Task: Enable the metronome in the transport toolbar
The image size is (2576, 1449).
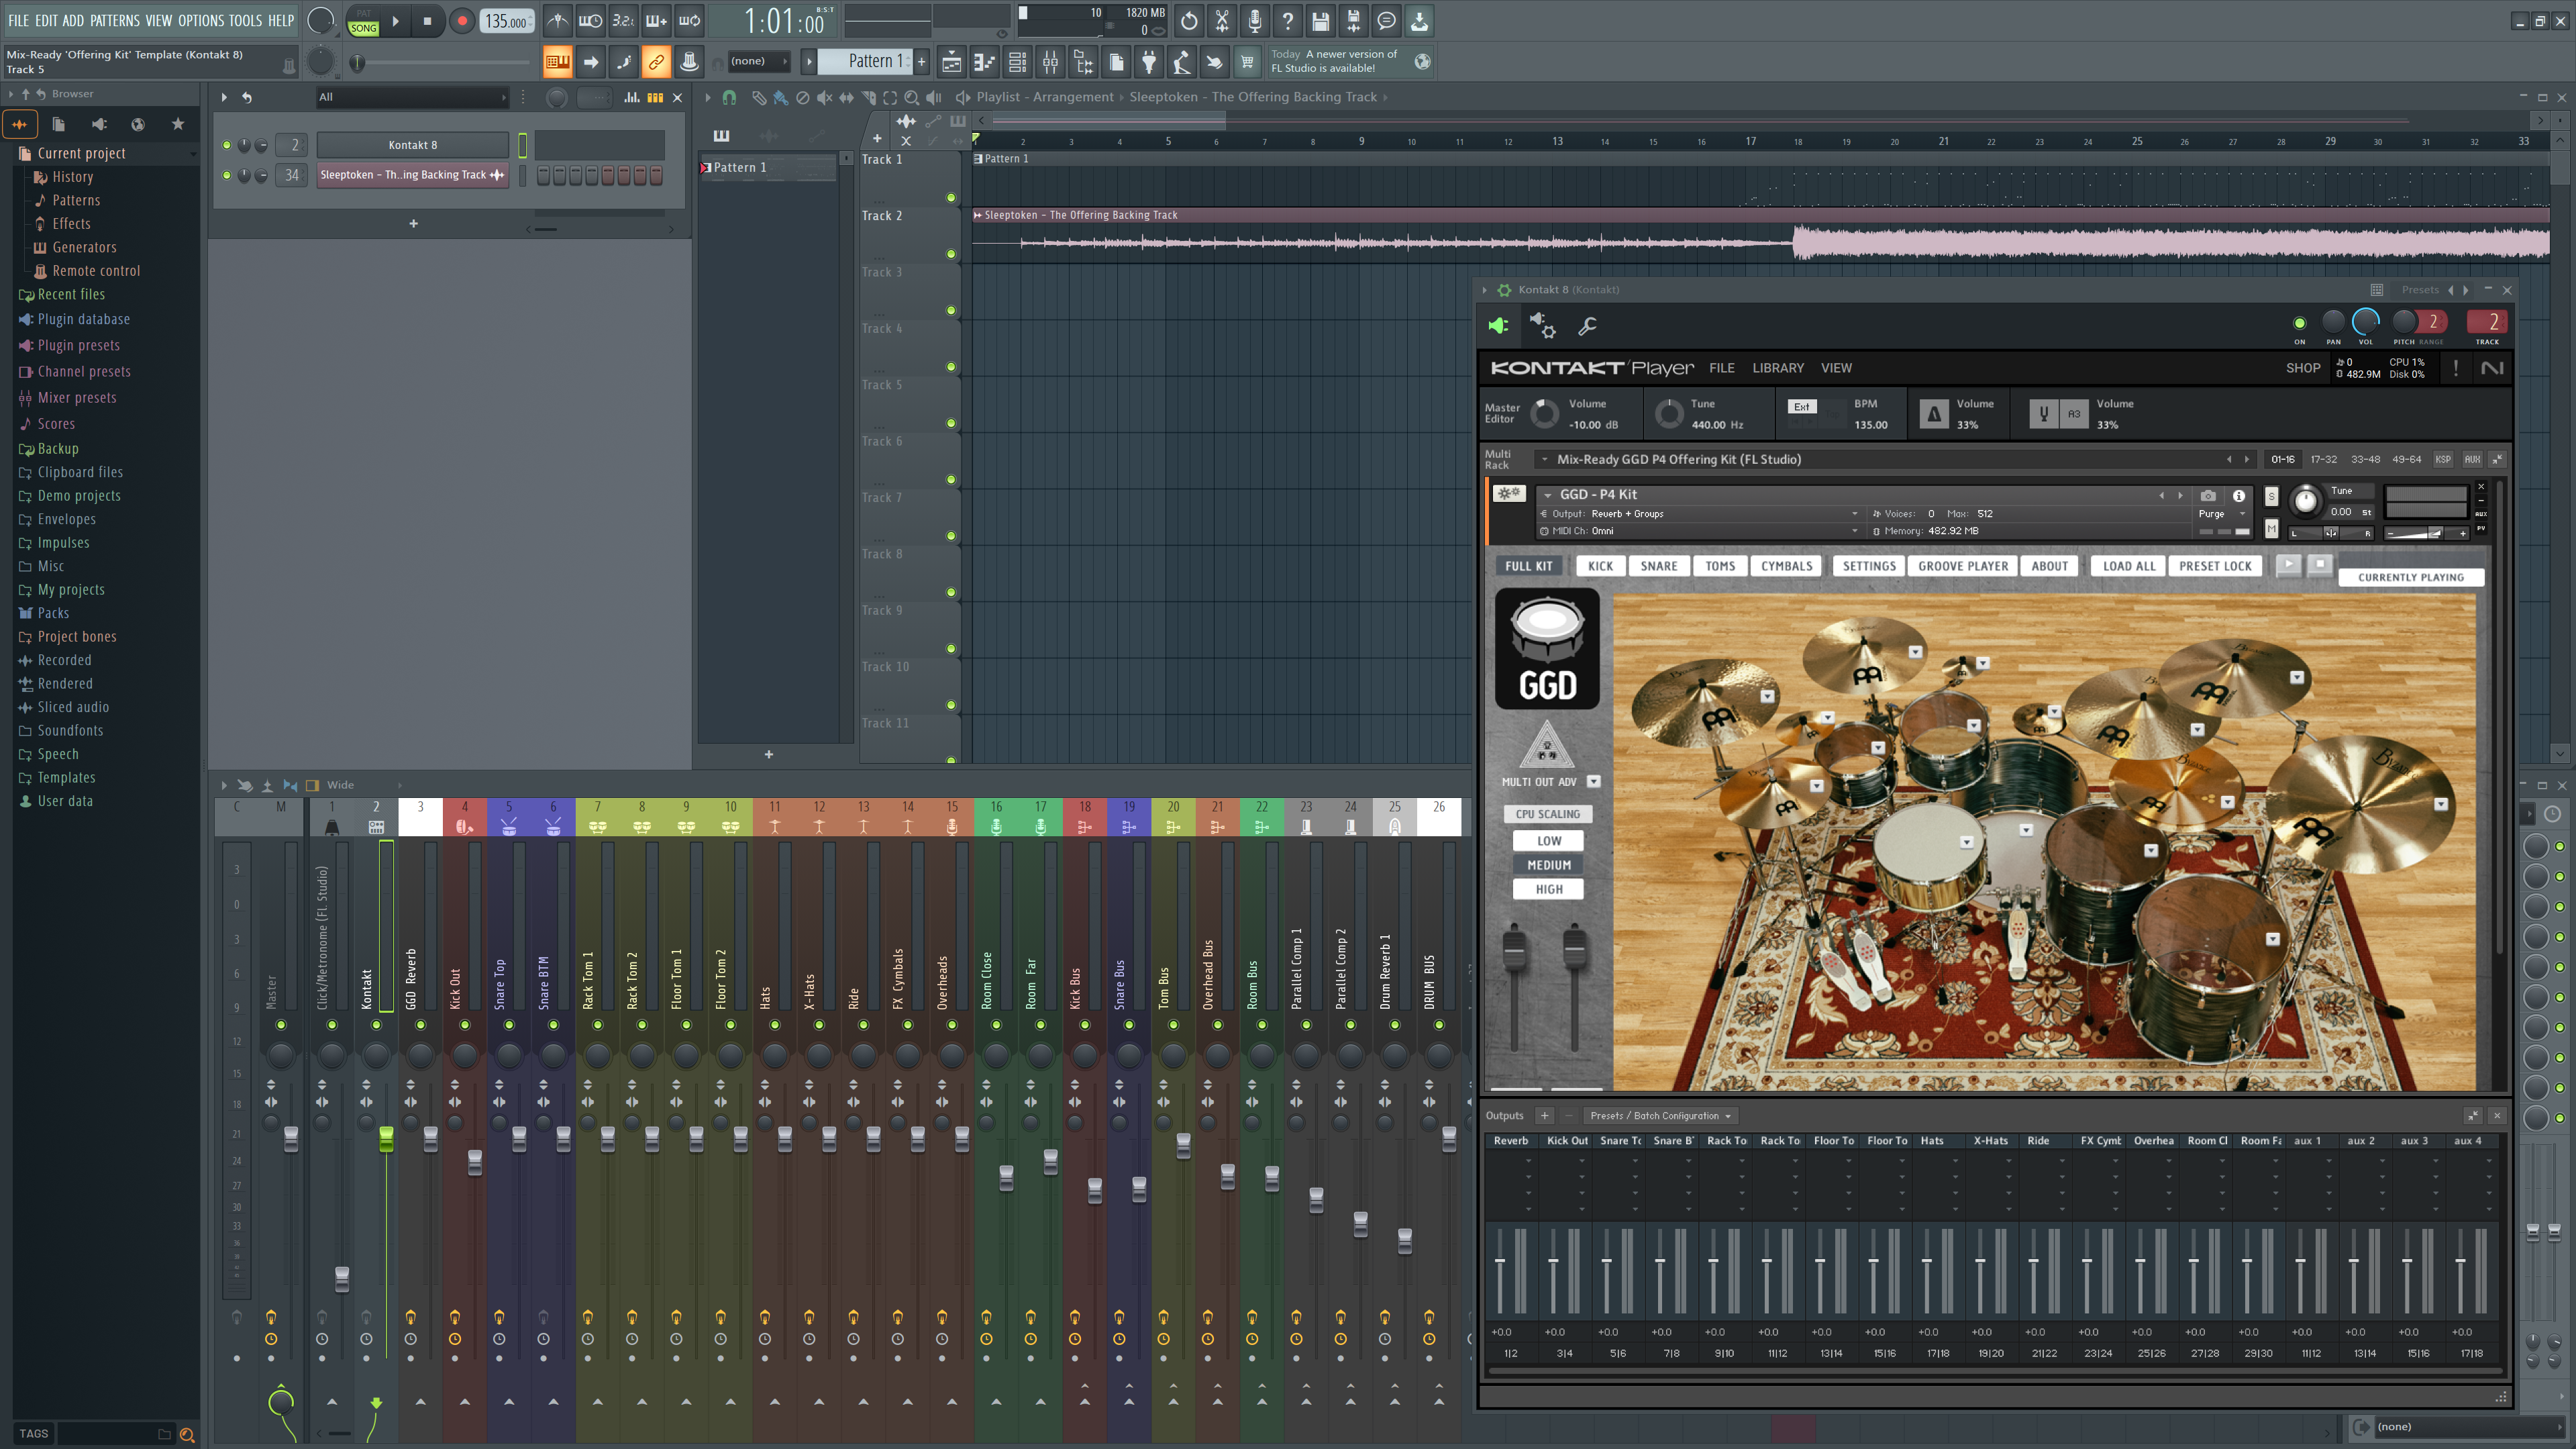Action: coord(557,20)
